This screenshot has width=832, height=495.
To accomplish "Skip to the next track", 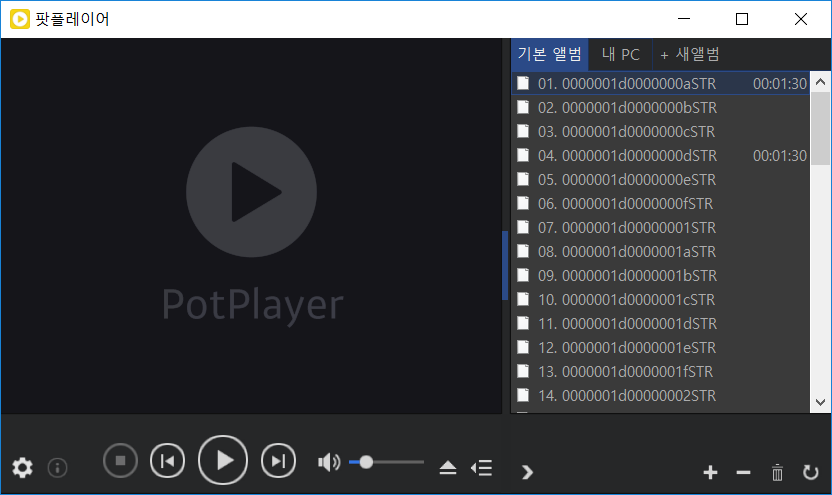I will point(278,461).
